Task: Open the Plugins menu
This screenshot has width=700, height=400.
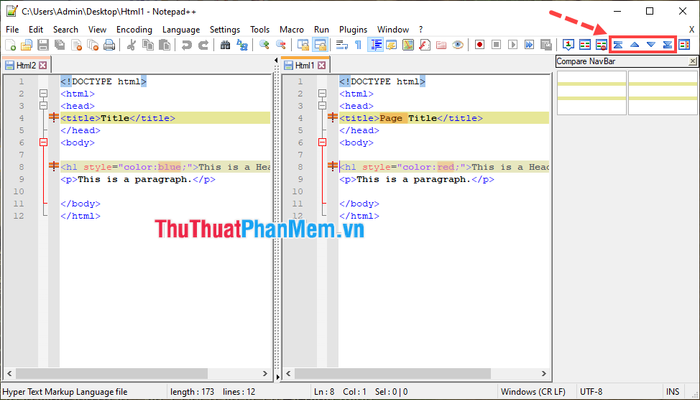Action: [353, 29]
